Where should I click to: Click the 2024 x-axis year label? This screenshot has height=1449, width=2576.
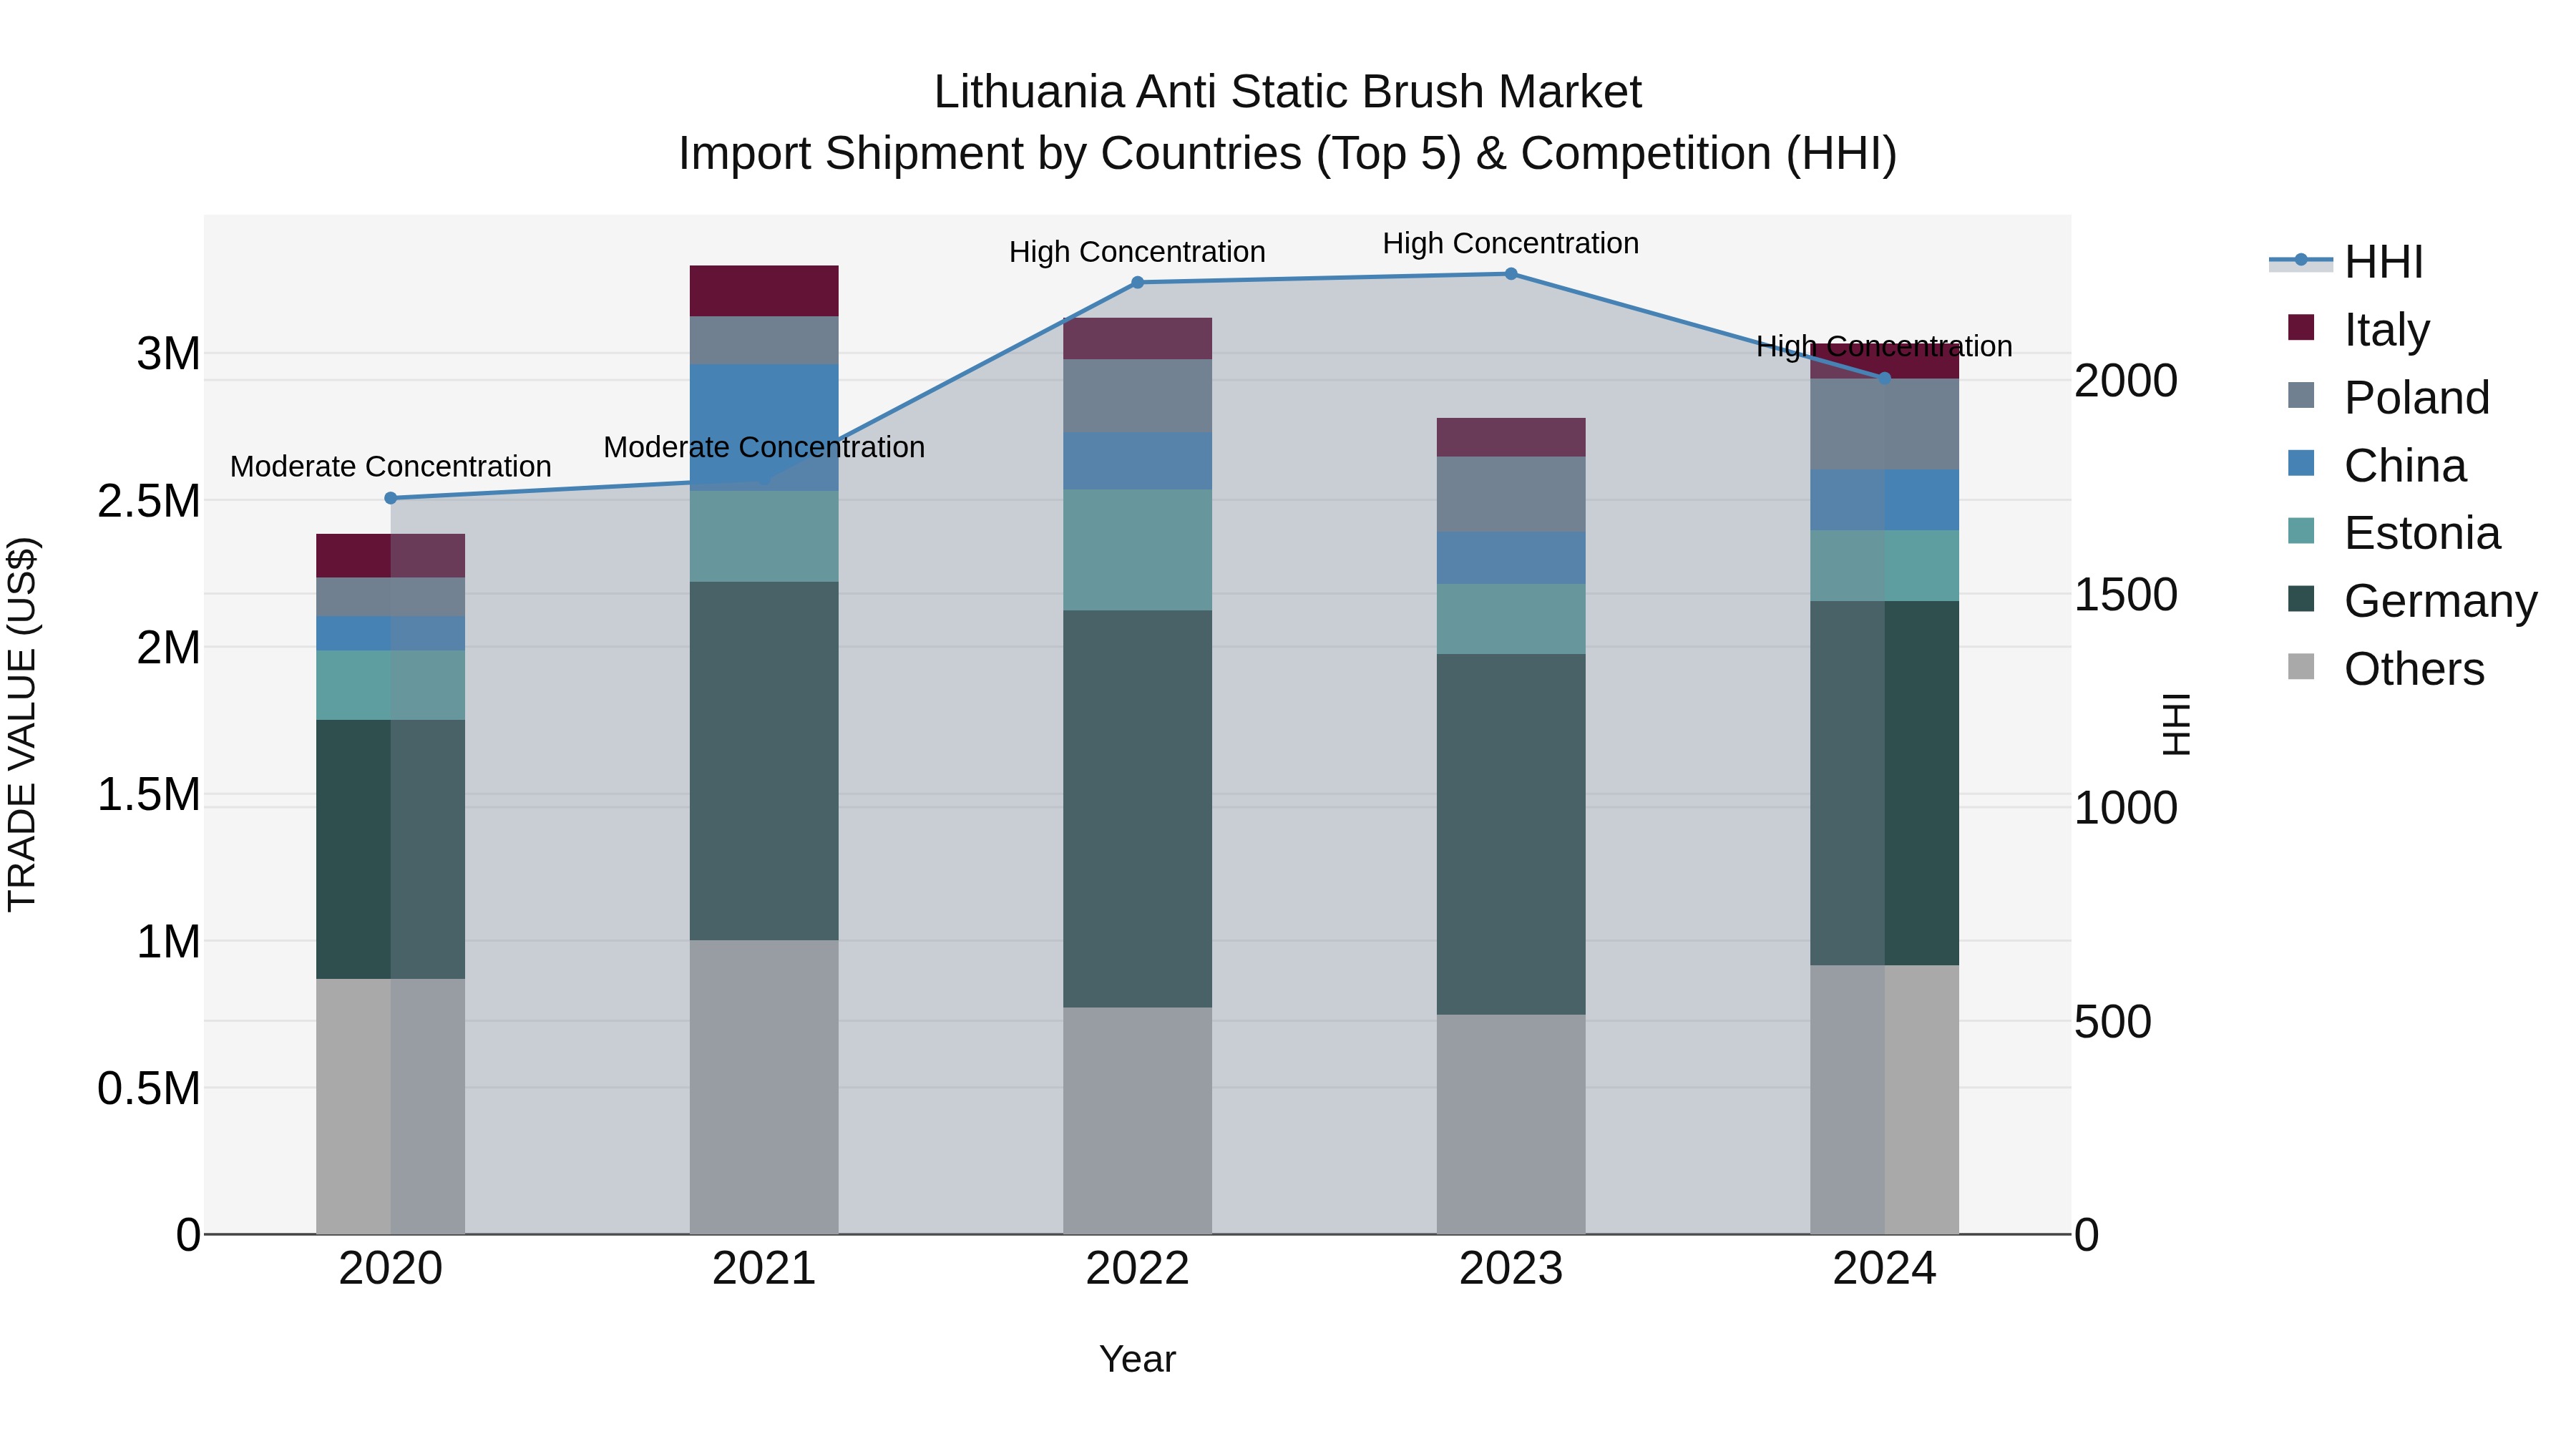pos(1885,1269)
